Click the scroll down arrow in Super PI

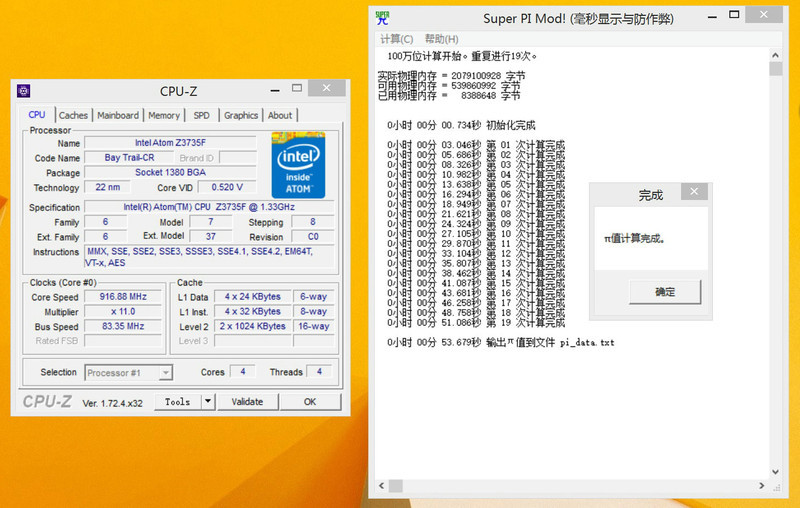click(x=776, y=472)
